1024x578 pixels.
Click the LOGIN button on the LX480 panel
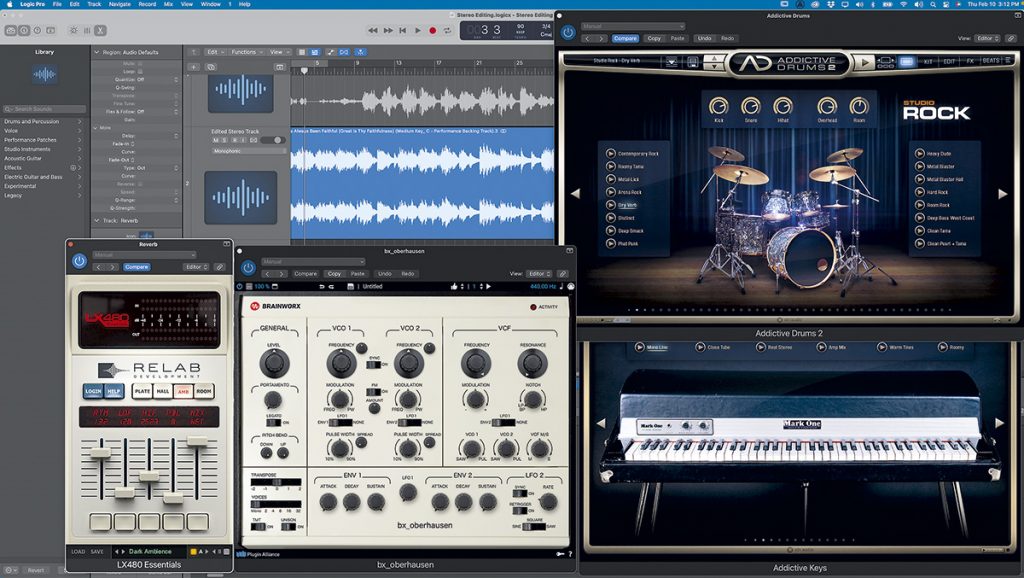93,391
